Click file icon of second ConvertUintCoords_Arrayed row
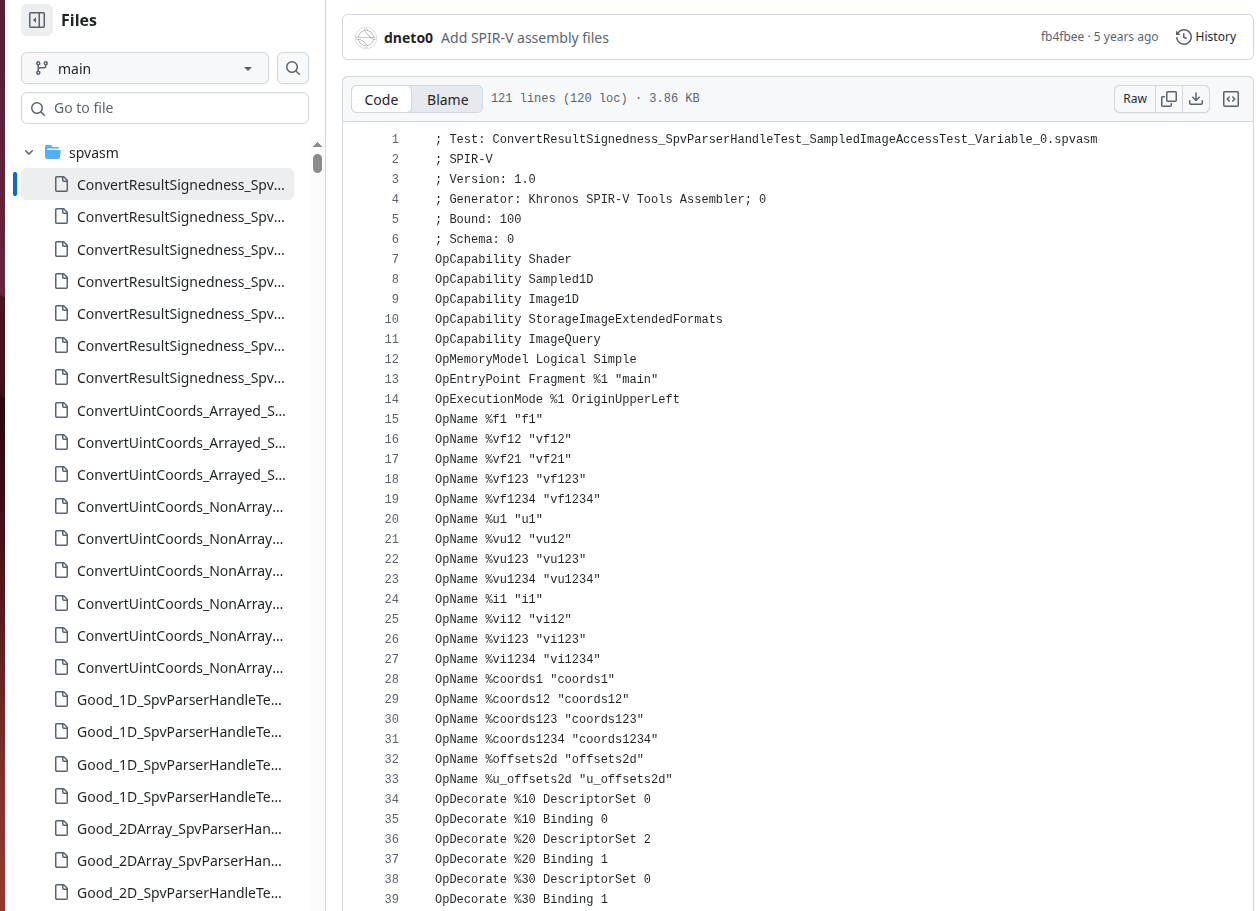Screen dimensions: 1256x911 [x=61, y=442]
